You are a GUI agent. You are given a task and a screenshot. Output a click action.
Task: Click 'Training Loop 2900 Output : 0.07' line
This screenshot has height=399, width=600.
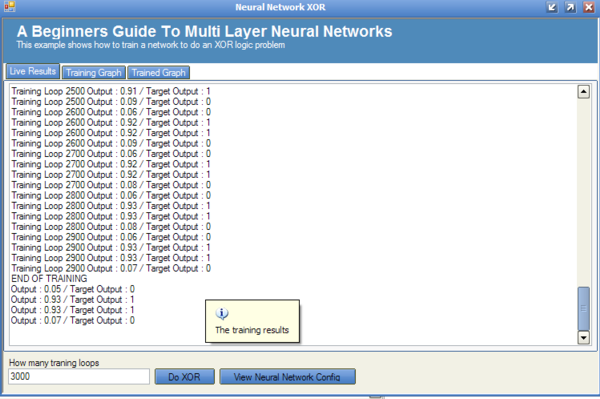coord(111,268)
